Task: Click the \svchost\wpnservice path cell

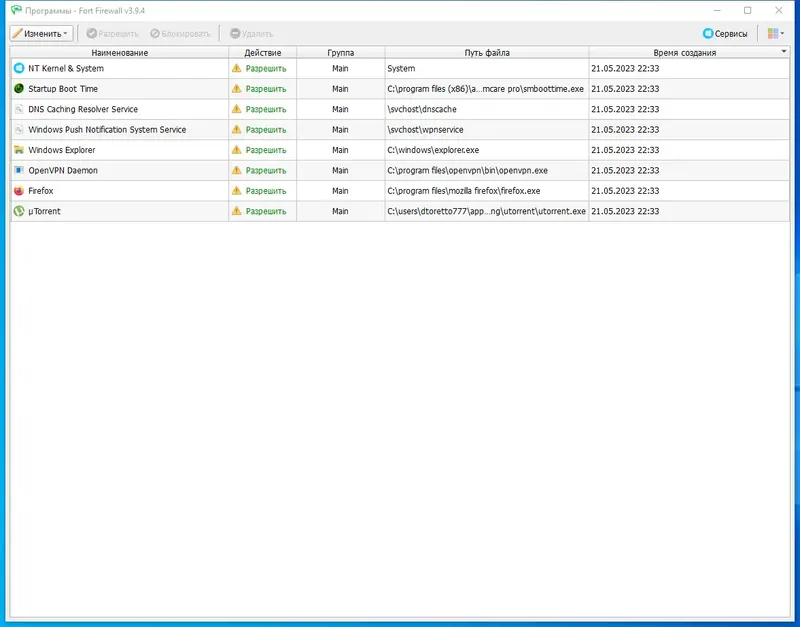Action: click(x=487, y=130)
